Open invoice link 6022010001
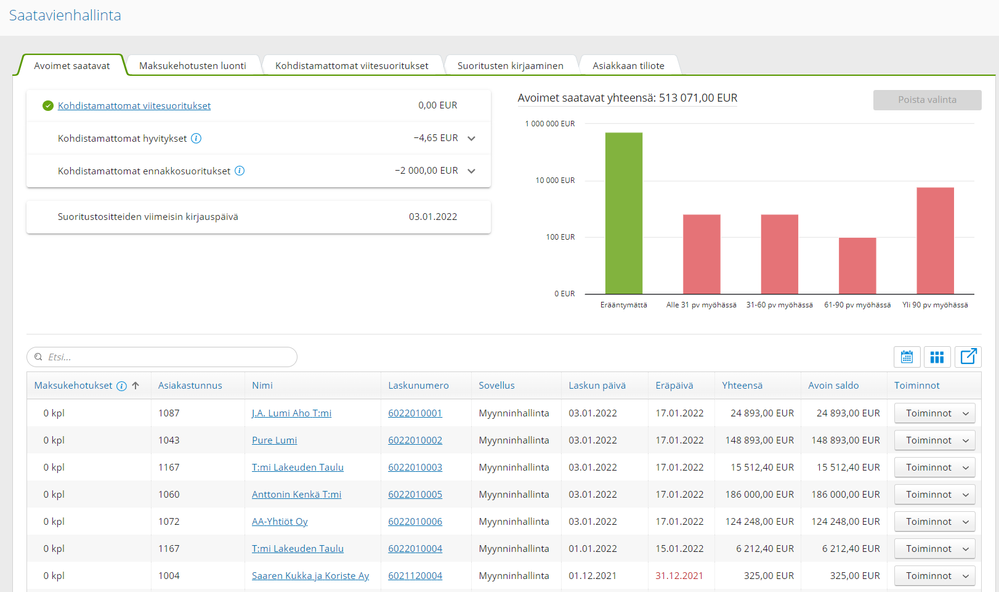 click(415, 414)
